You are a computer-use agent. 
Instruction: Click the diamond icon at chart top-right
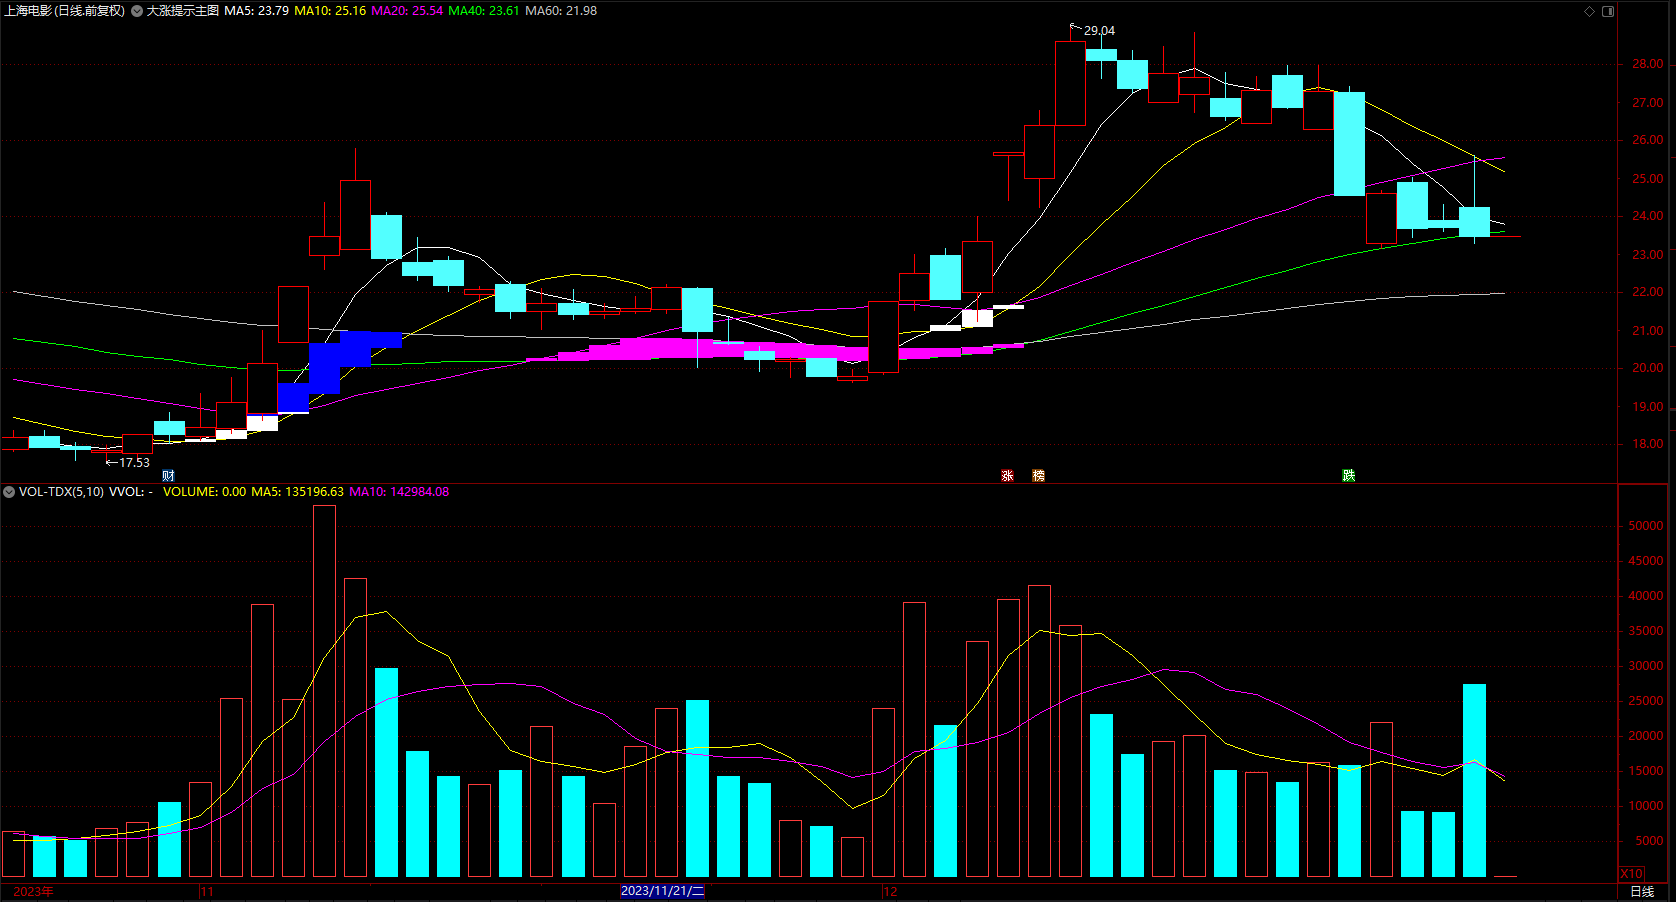(1590, 11)
